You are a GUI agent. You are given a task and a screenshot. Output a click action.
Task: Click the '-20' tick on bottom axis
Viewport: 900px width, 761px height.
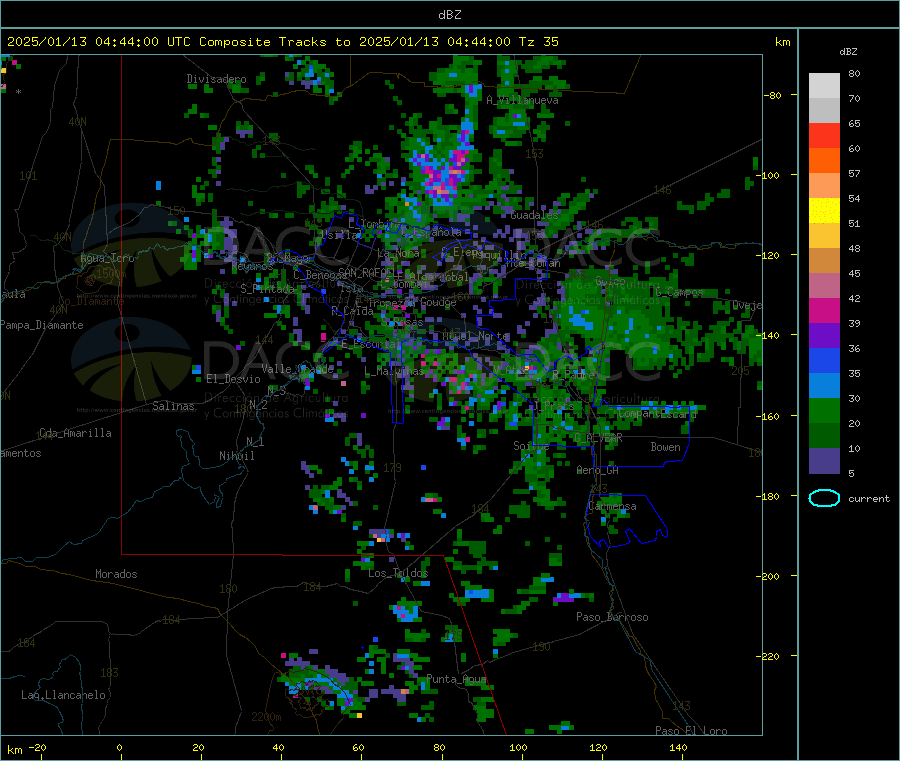click(x=37, y=748)
